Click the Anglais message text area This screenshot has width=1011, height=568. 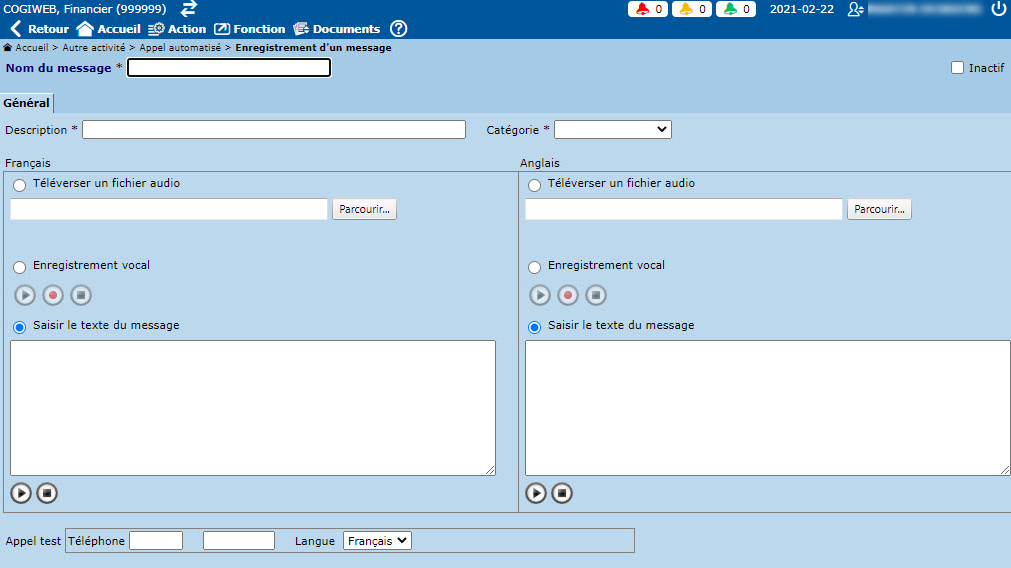click(767, 408)
